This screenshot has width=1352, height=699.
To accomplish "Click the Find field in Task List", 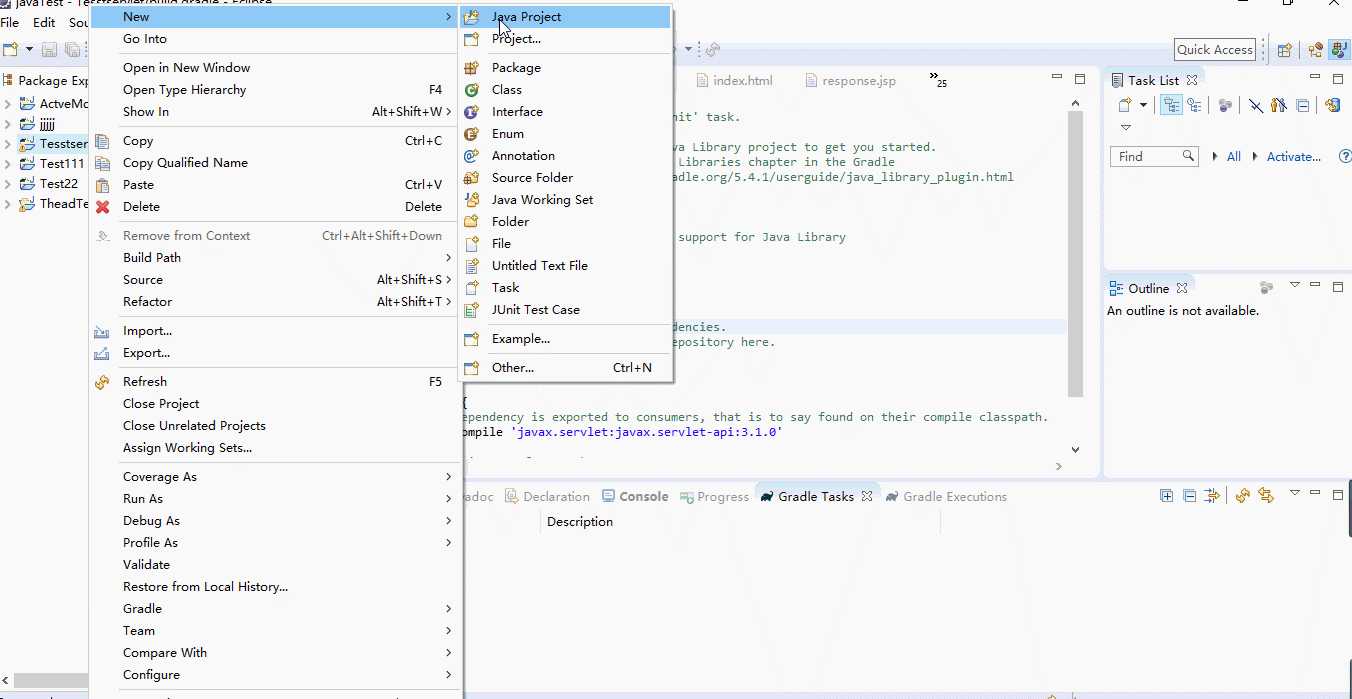I will (x=1154, y=156).
